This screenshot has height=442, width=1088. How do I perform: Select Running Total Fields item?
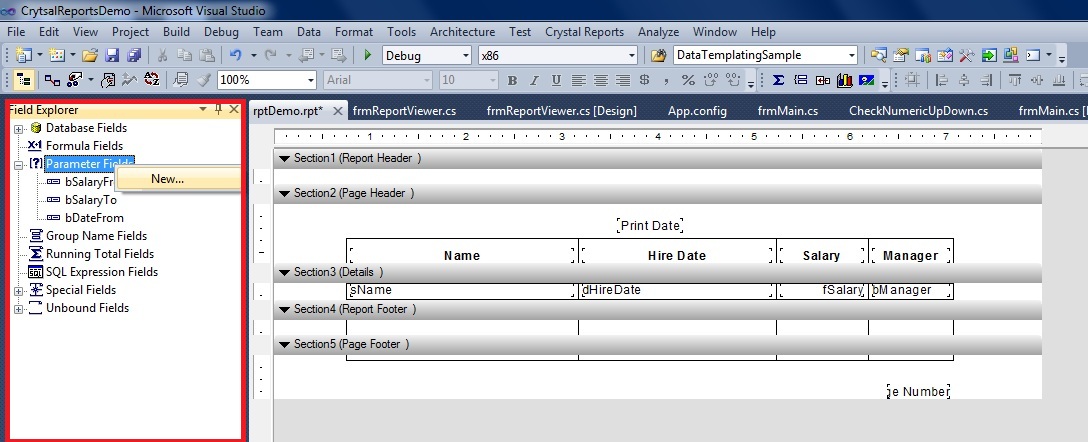100,254
